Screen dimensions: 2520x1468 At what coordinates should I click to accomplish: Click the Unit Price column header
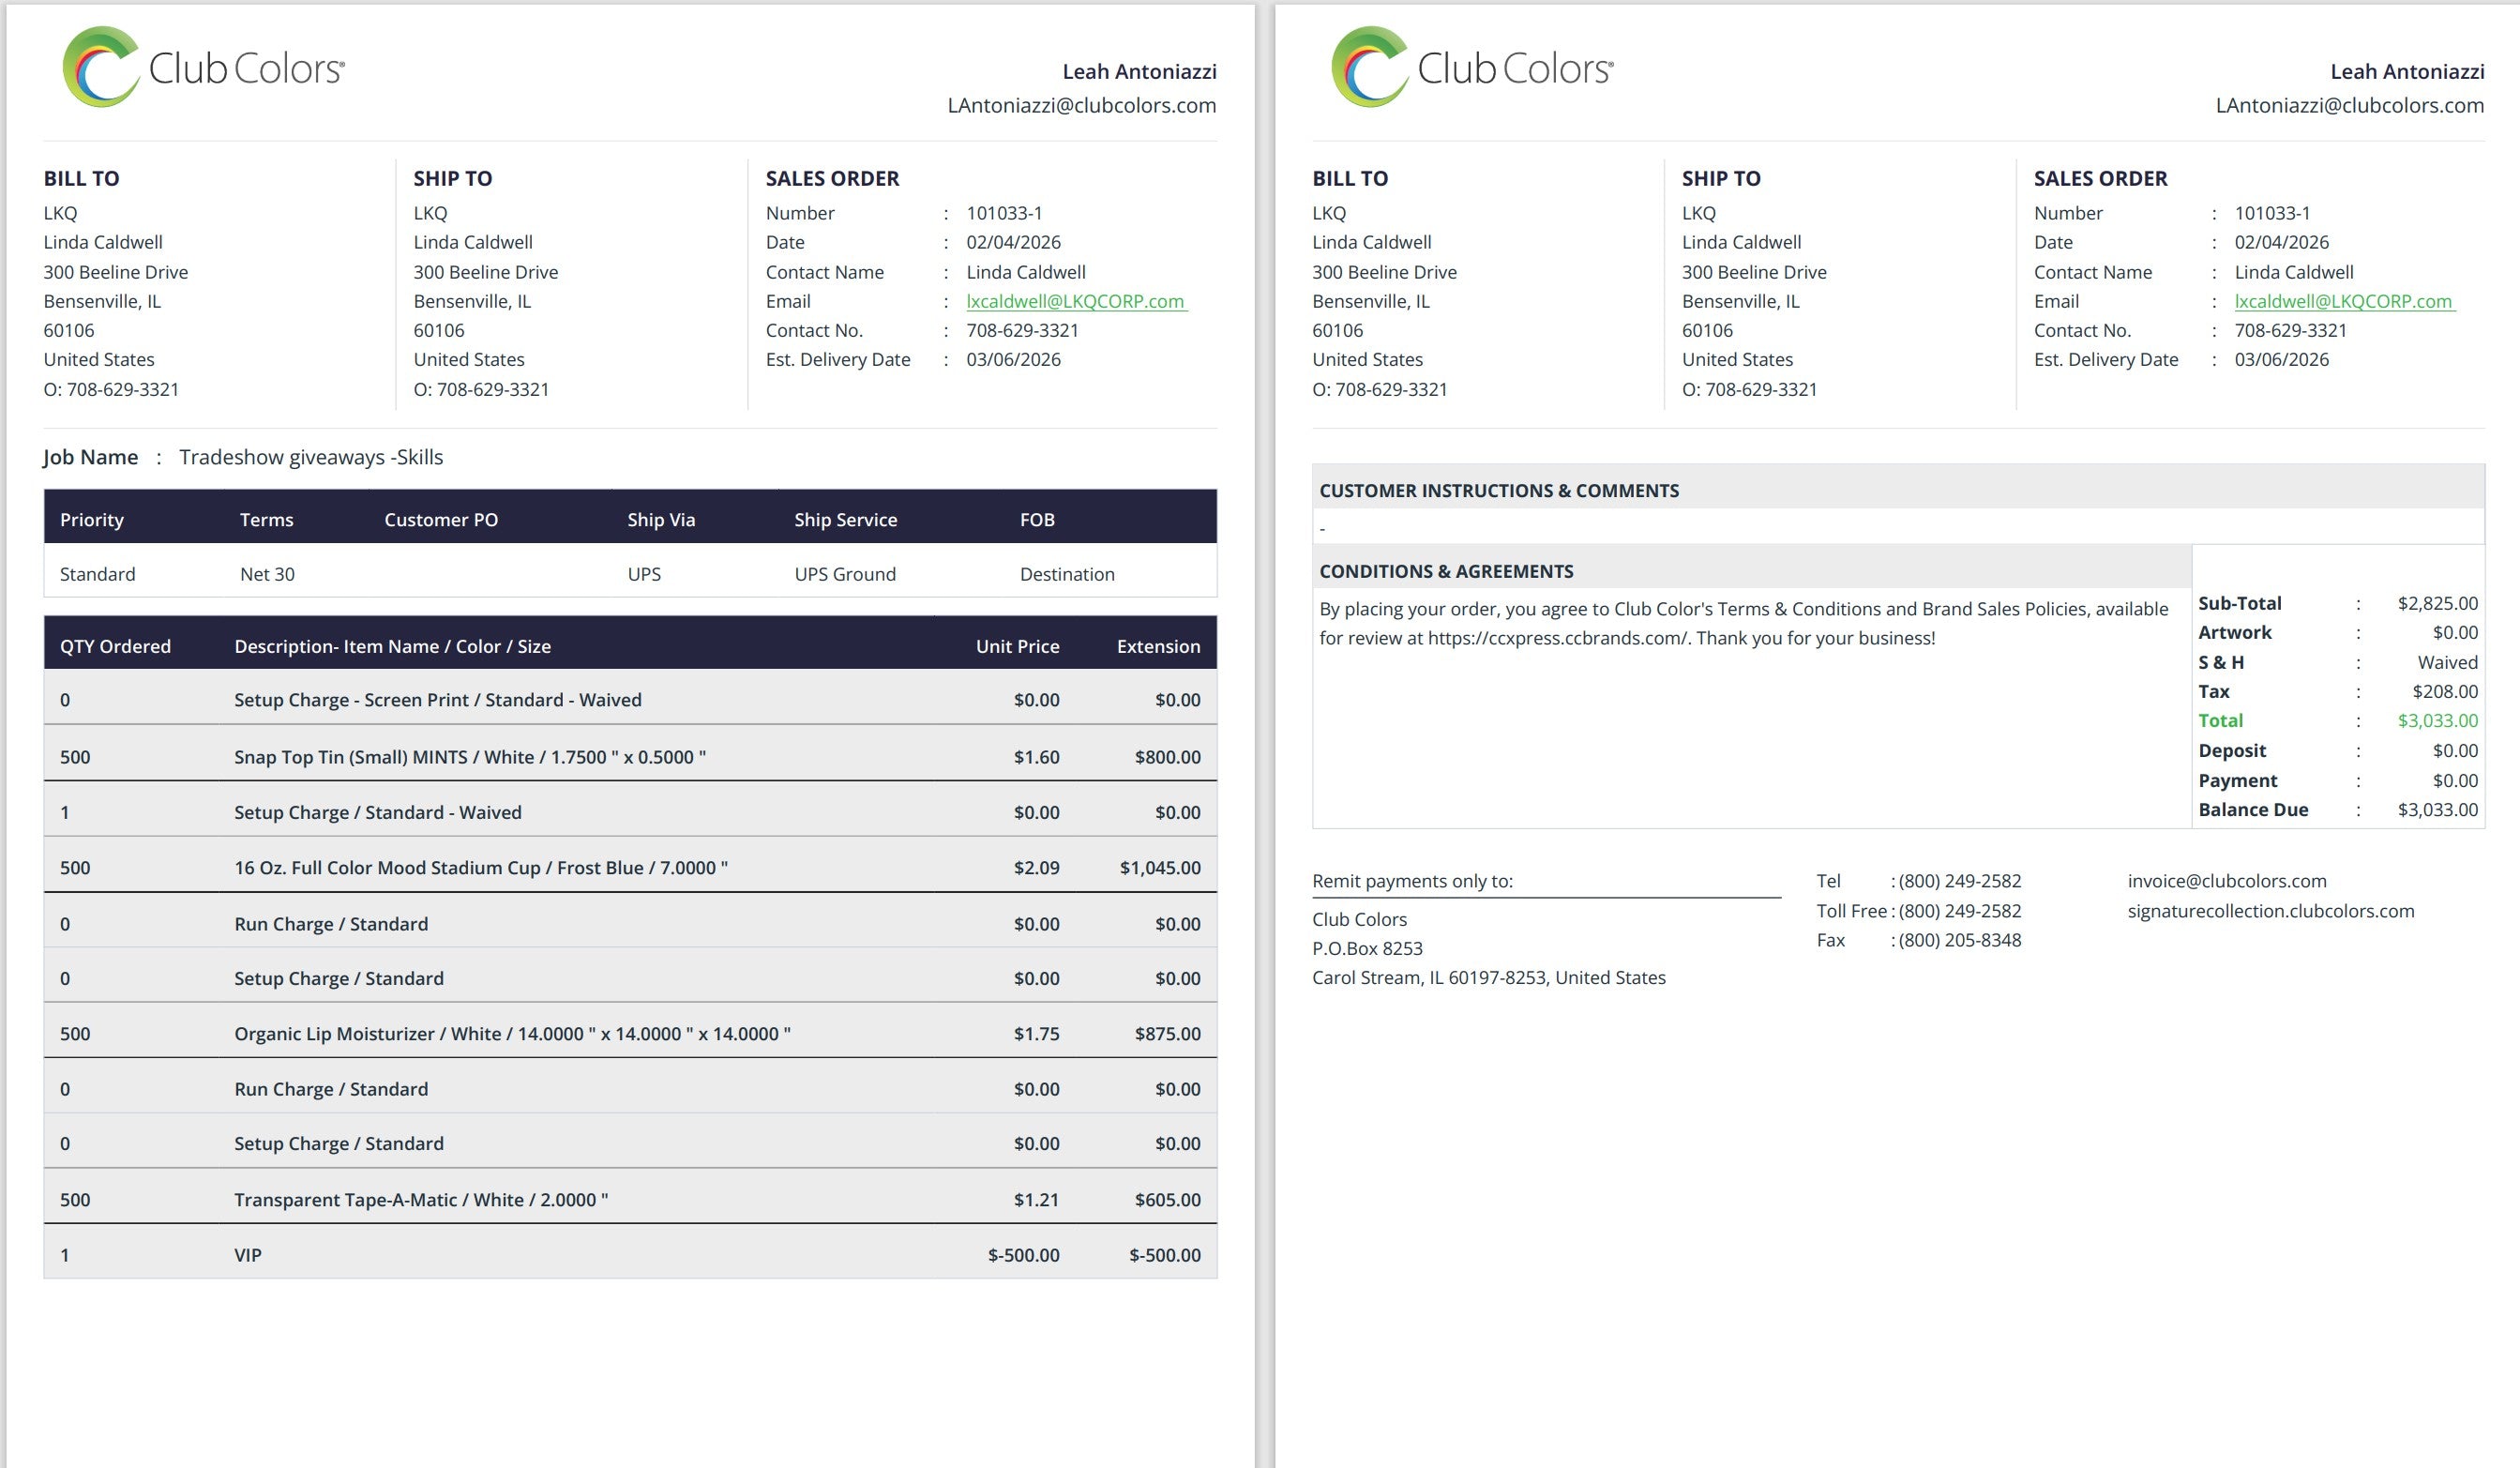pos(1017,646)
